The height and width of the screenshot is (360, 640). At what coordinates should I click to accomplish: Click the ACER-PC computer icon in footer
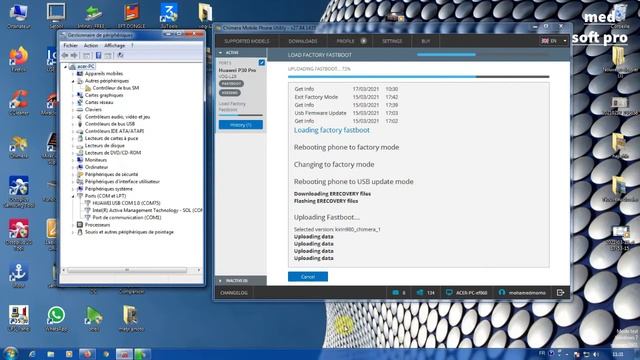point(449,293)
